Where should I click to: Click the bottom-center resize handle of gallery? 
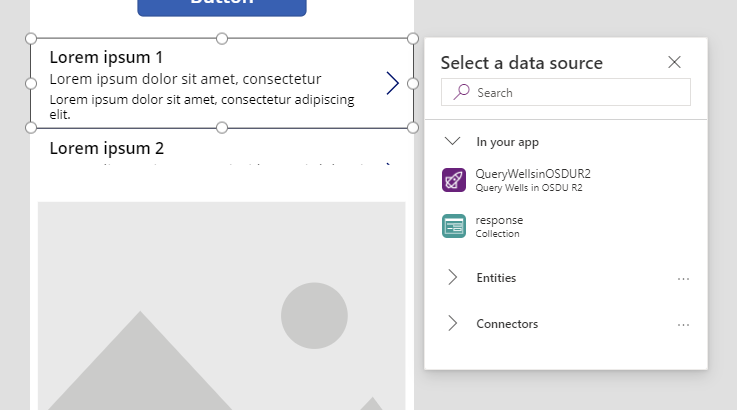click(x=222, y=128)
